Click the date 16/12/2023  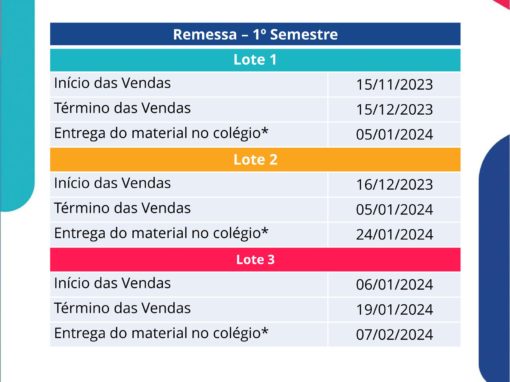[394, 185]
